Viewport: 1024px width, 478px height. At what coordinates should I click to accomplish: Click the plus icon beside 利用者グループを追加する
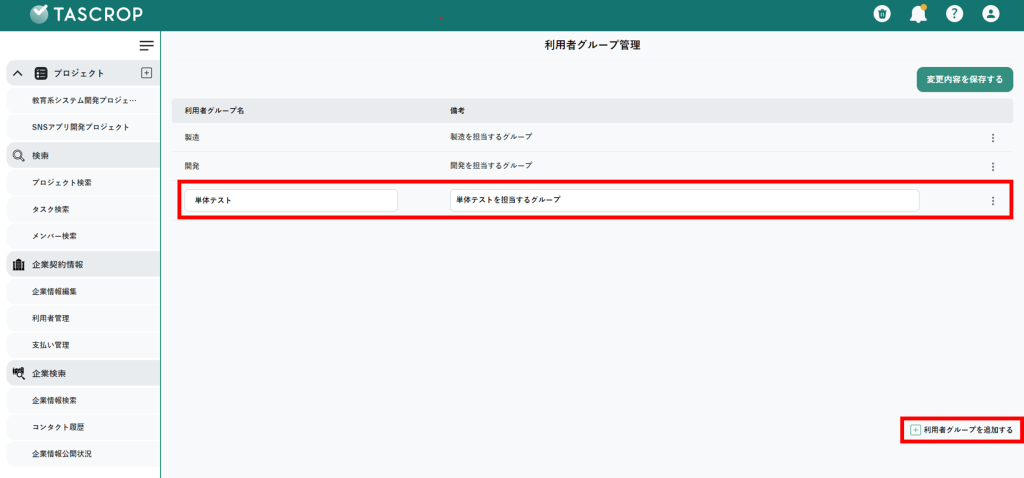click(x=916, y=430)
